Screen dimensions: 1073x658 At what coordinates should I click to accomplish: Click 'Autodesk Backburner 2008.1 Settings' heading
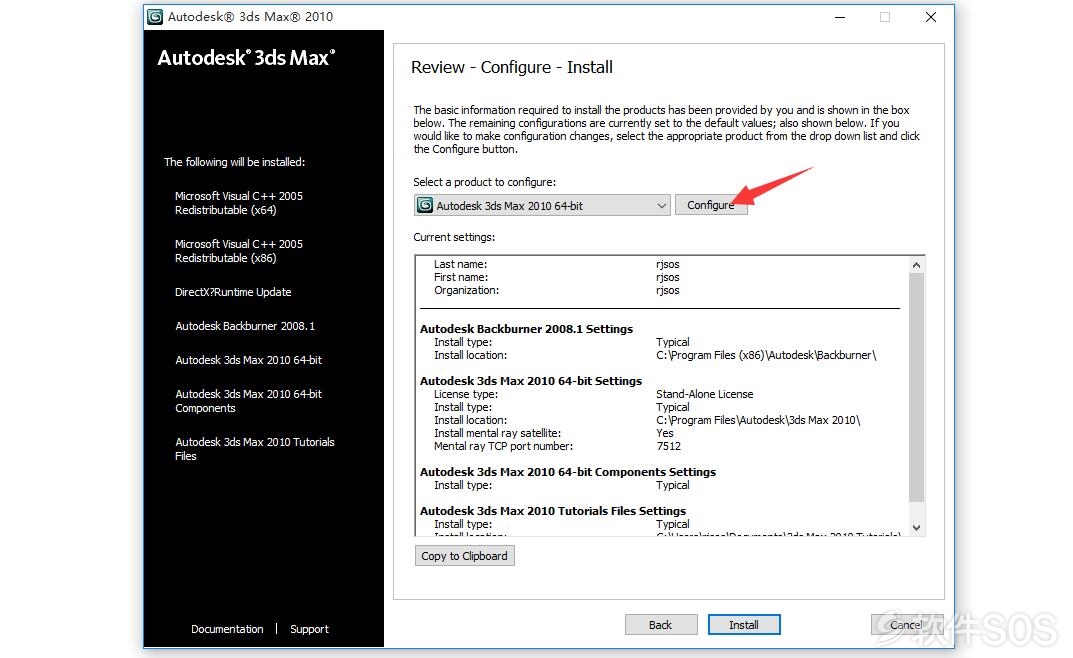coord(526,328)
